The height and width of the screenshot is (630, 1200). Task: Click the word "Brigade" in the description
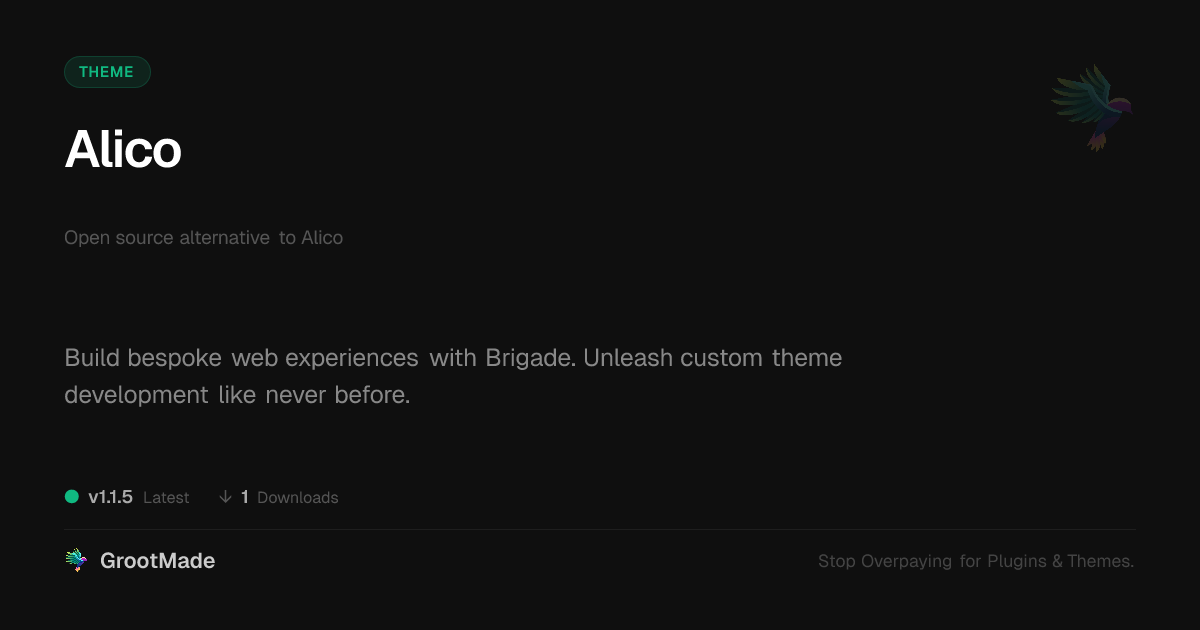point(530,358)
